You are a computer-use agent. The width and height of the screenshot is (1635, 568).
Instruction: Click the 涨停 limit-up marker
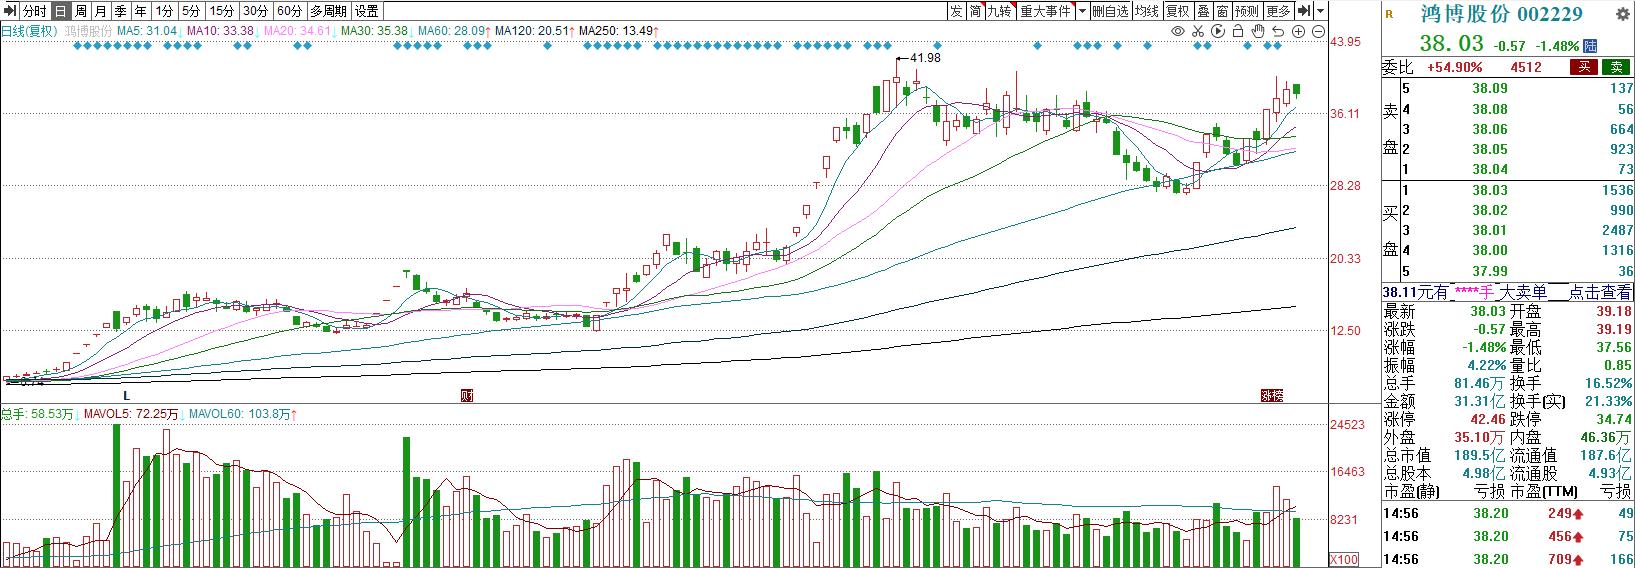(x=1271, y=395)
